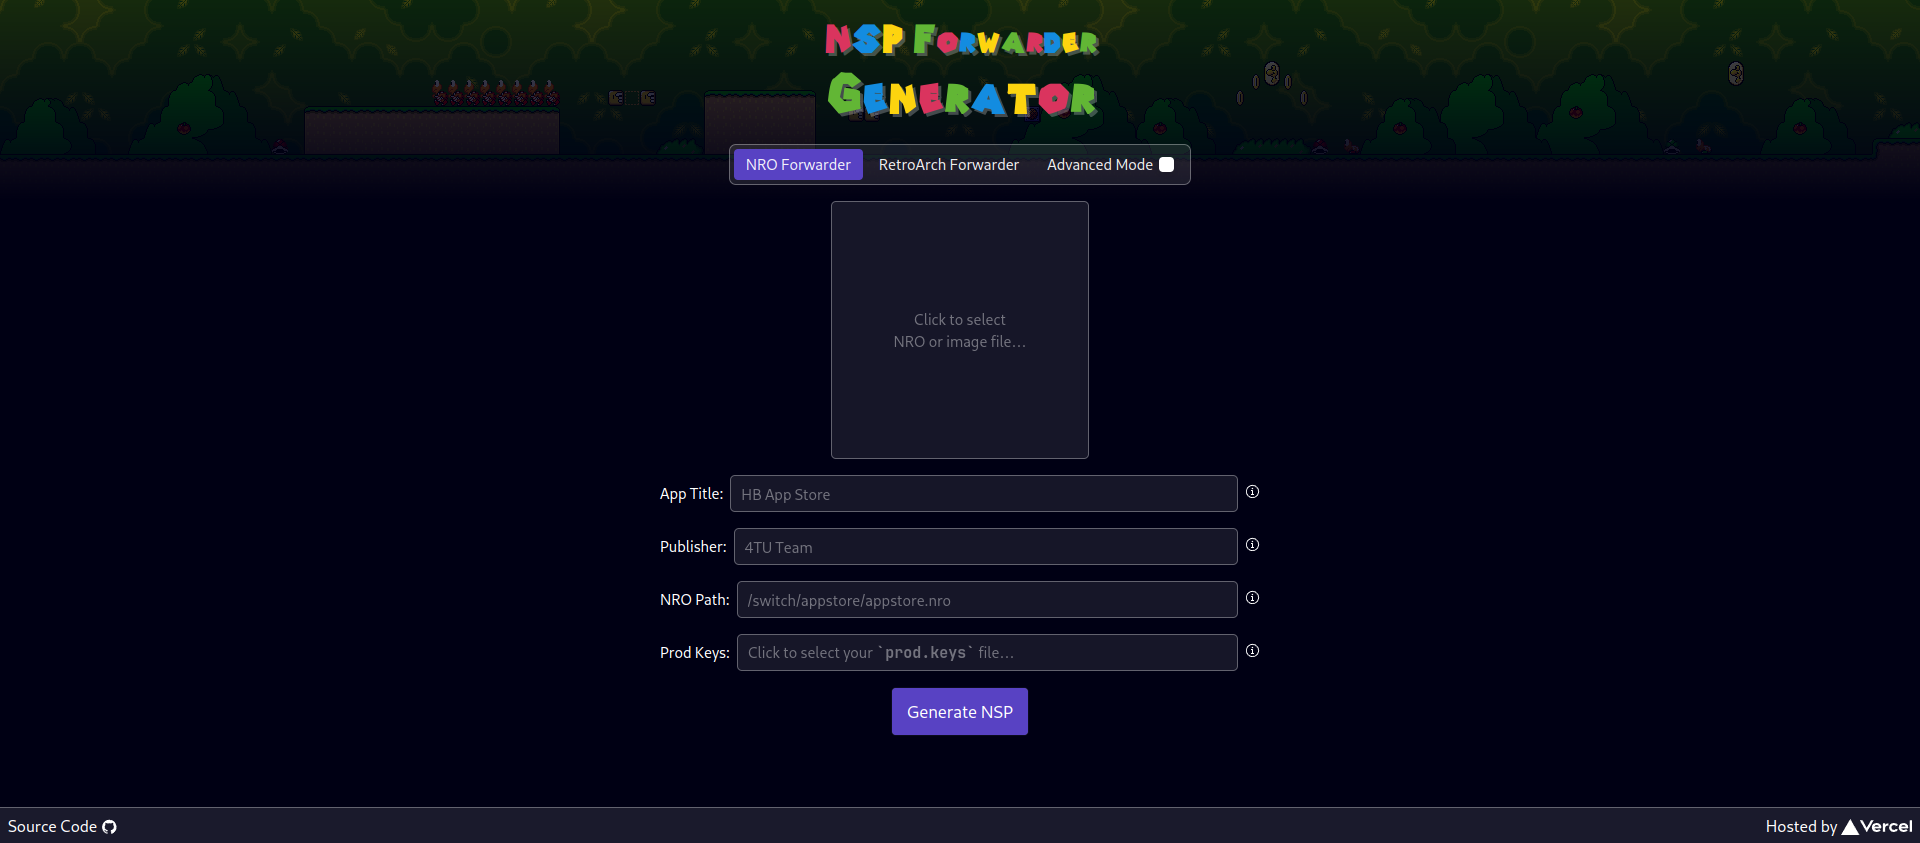
Task: Click the 'Publisher:' label
Action: 693,547
